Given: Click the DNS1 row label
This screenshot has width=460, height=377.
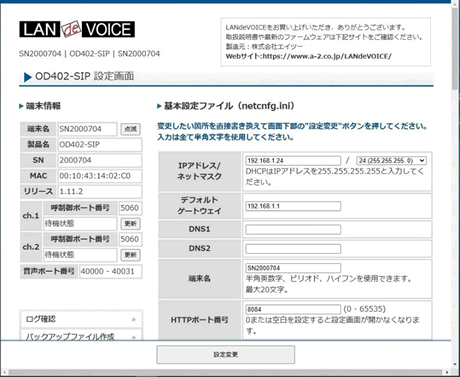Looking at the screenshot, I should pos(199,229).
